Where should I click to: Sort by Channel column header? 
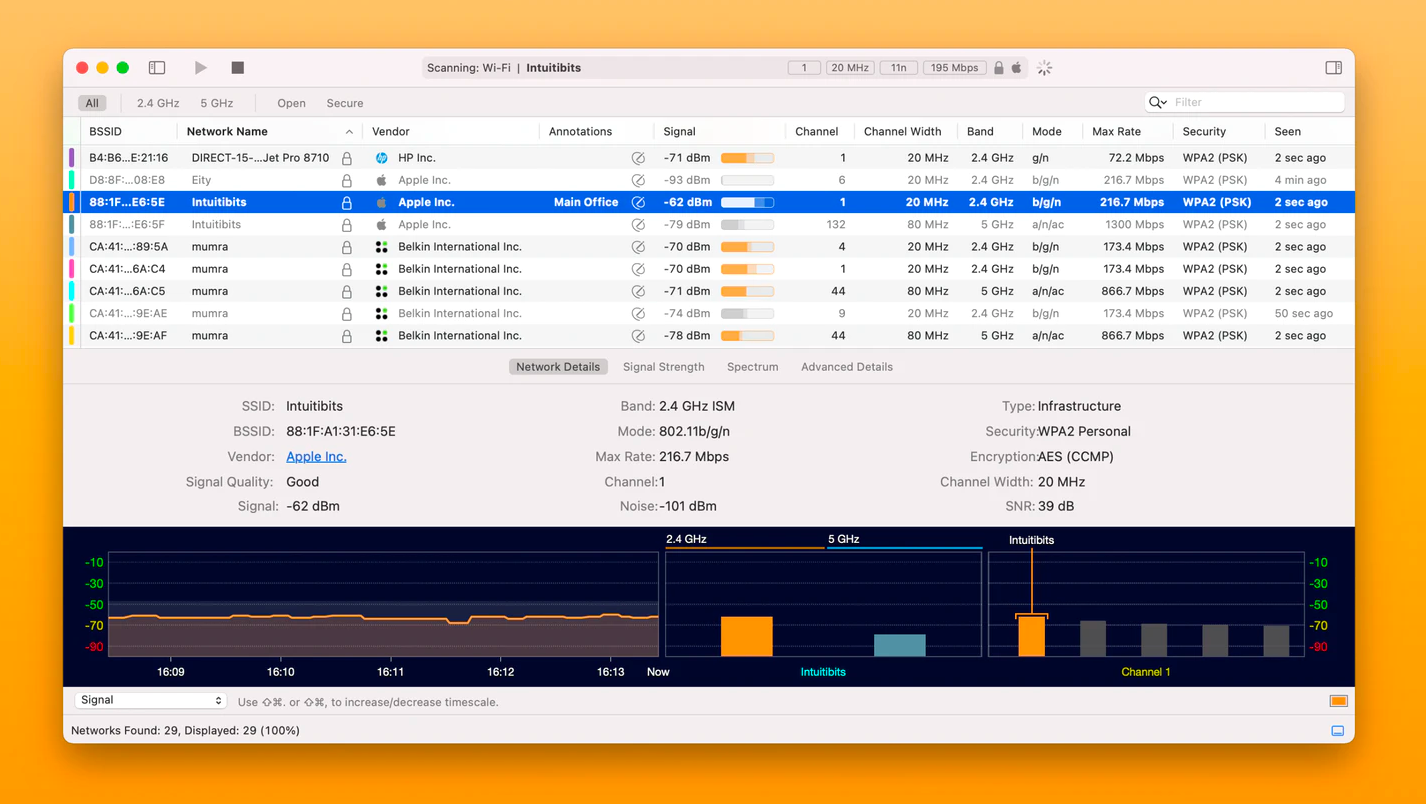point(817,131)
